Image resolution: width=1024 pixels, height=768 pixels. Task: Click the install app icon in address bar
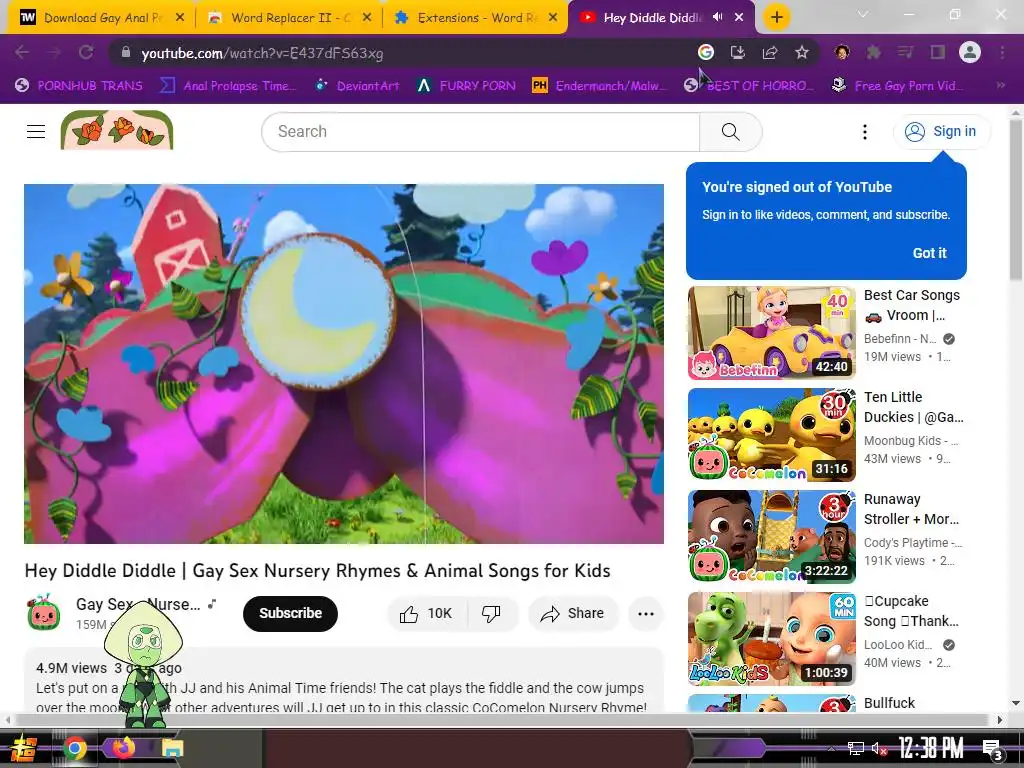point(737,52)
